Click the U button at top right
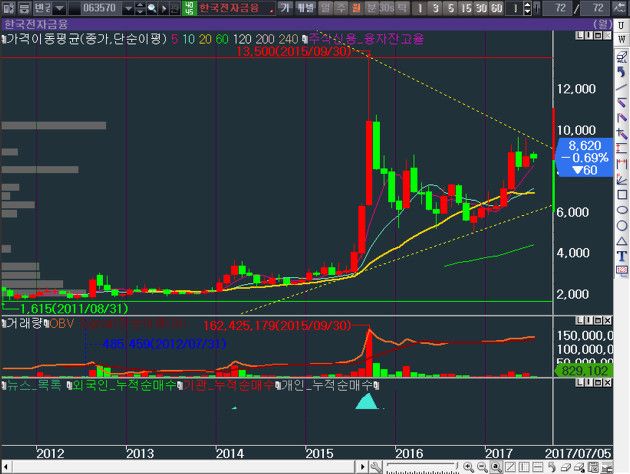Screen dimensions: 630x474 (x=621, y=25)
